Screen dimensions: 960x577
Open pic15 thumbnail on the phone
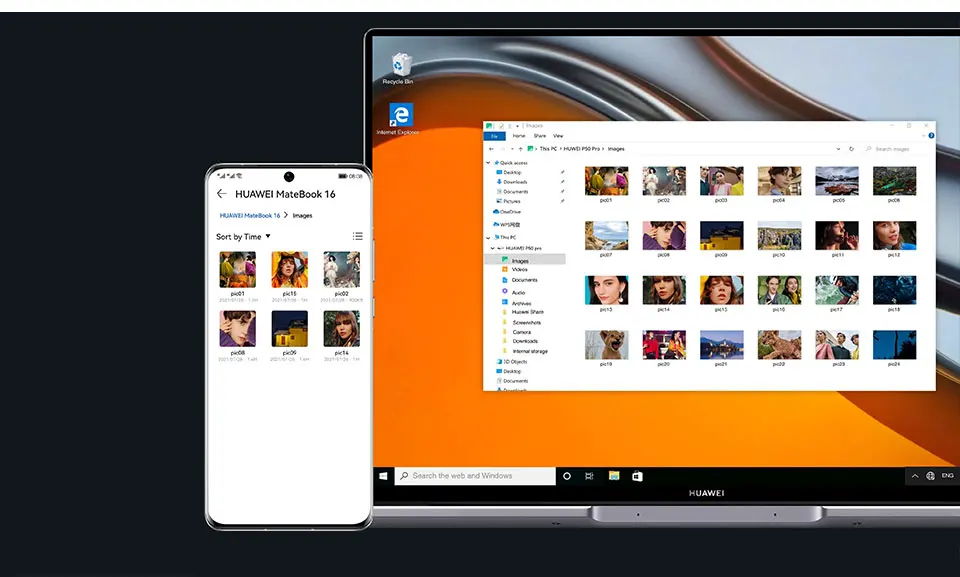[x=290, y=270]
